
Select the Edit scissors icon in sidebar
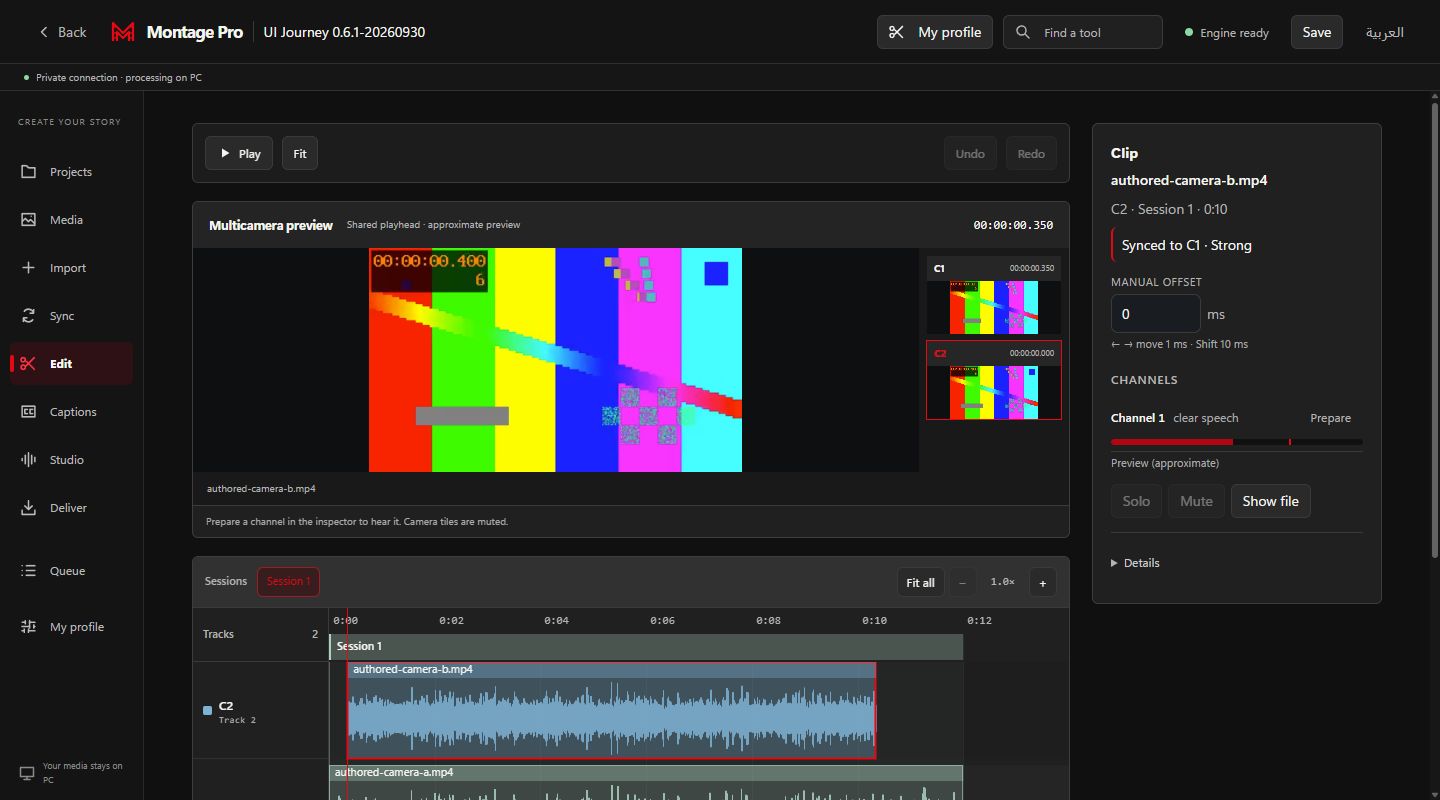pyautogui.click(x=28, y=364)
